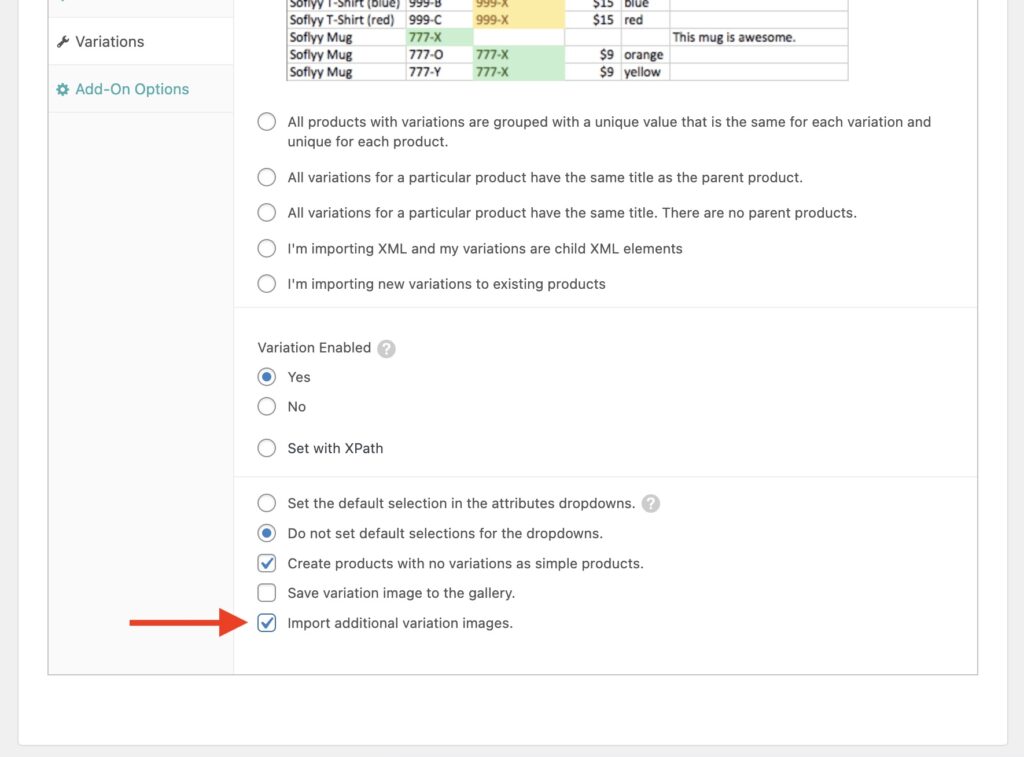Open help tooltip next to default attribute selection option
This screenshot has width=1024, height=757.
click(x=651, y=503)
